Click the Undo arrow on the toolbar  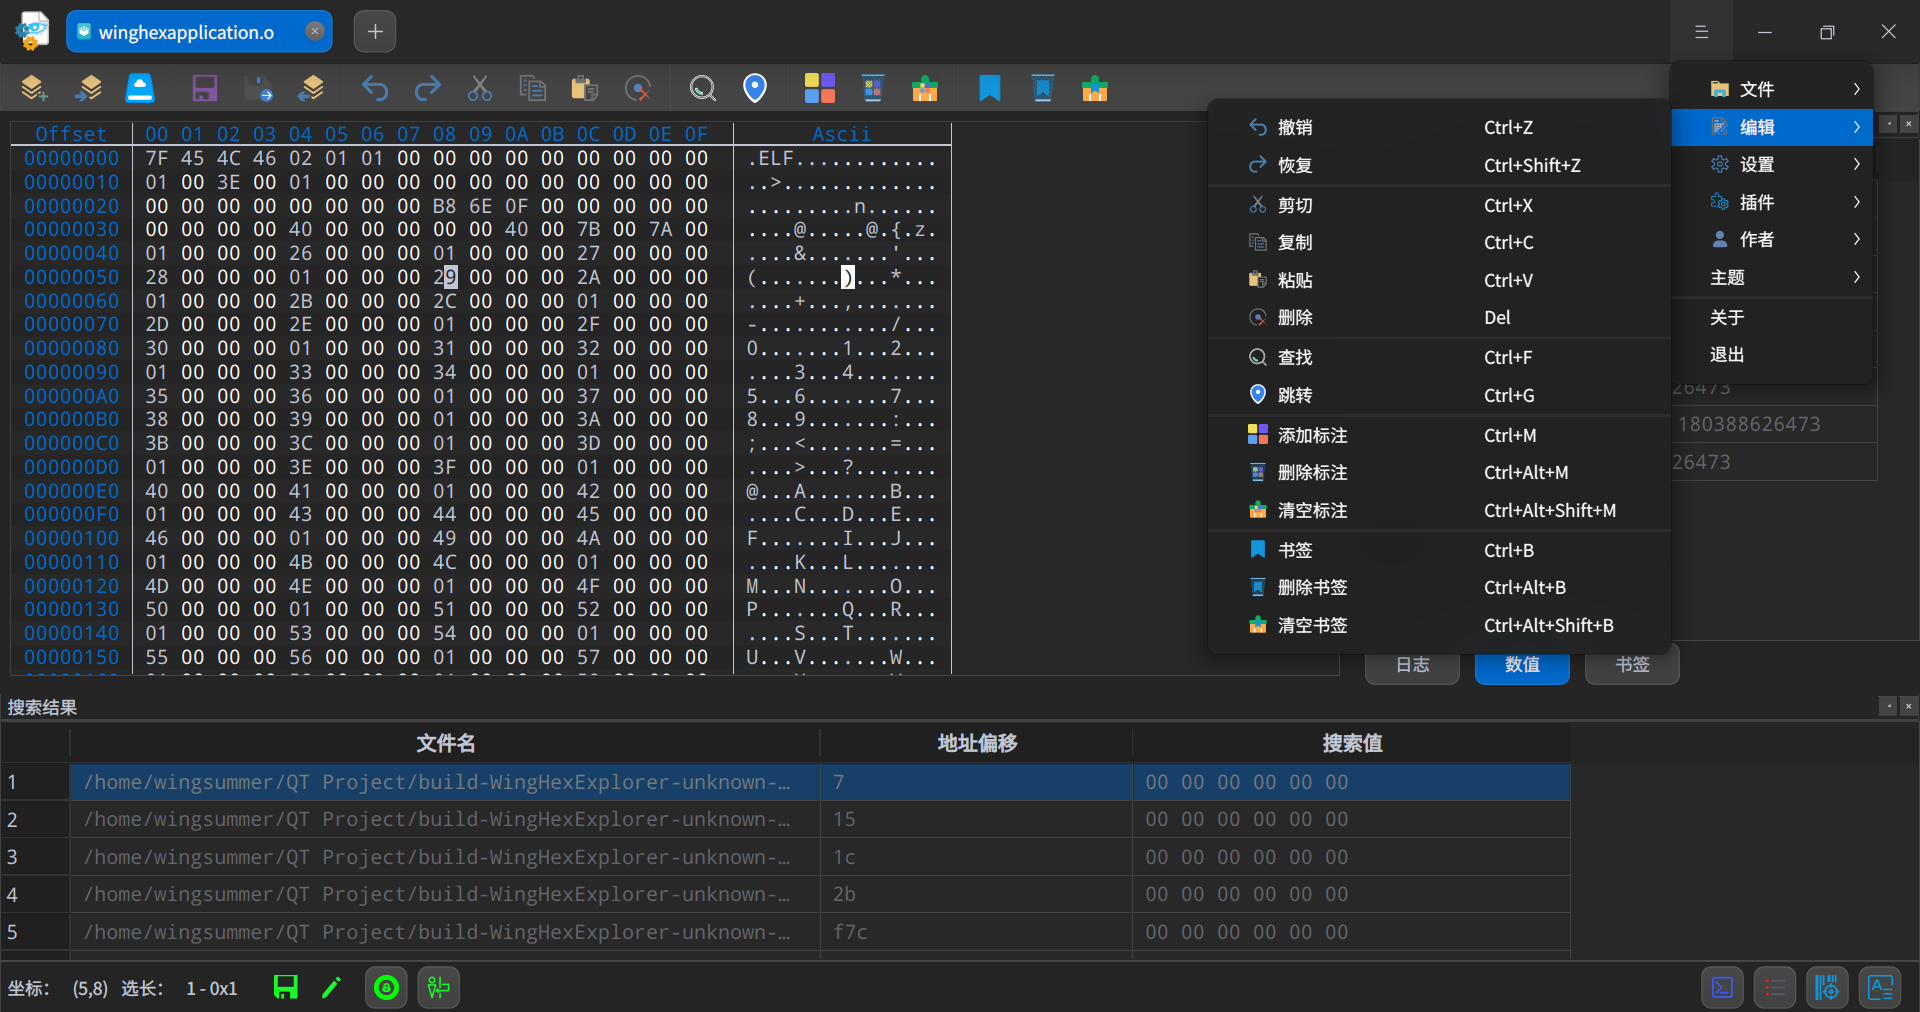(375, 88)
